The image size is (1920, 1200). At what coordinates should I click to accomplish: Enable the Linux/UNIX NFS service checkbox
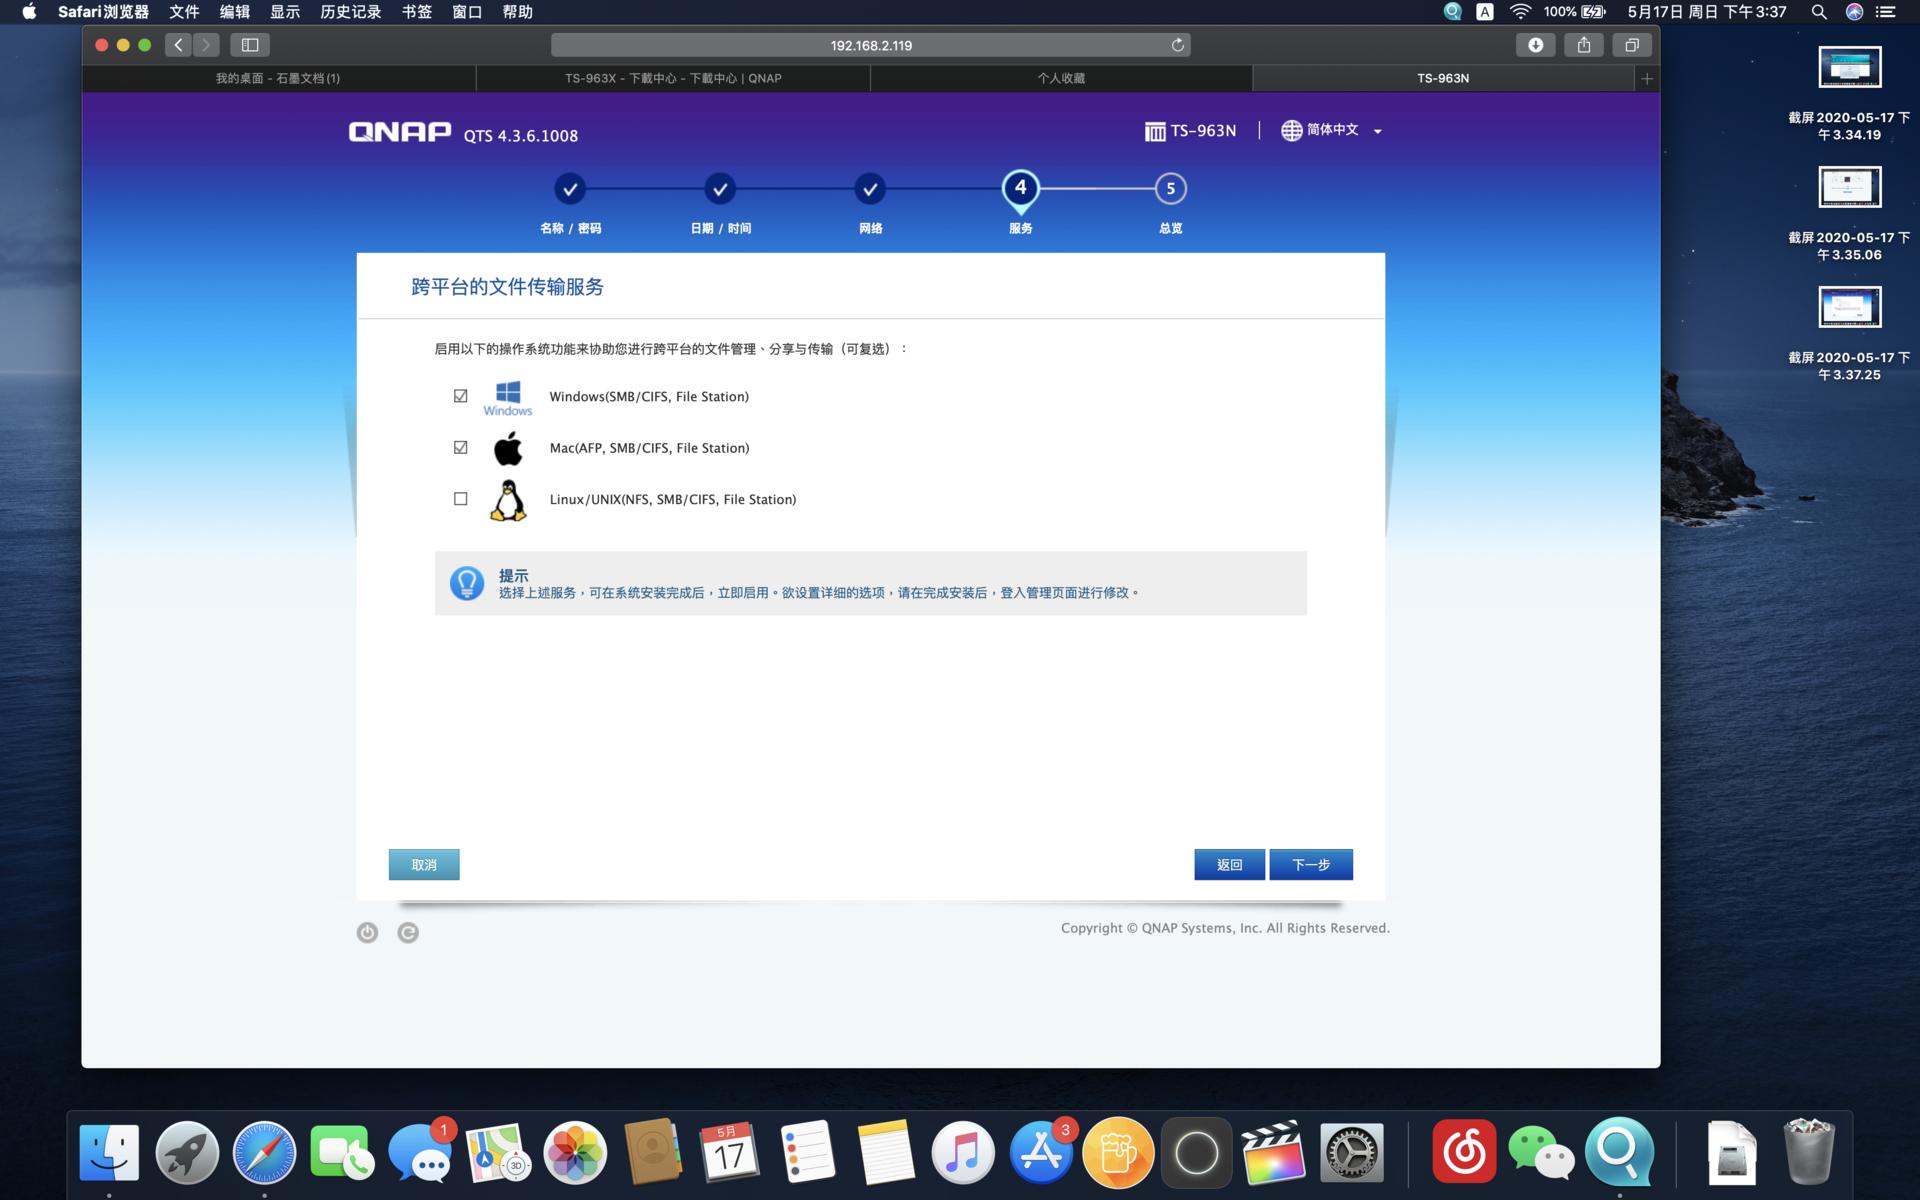(460, 499)
